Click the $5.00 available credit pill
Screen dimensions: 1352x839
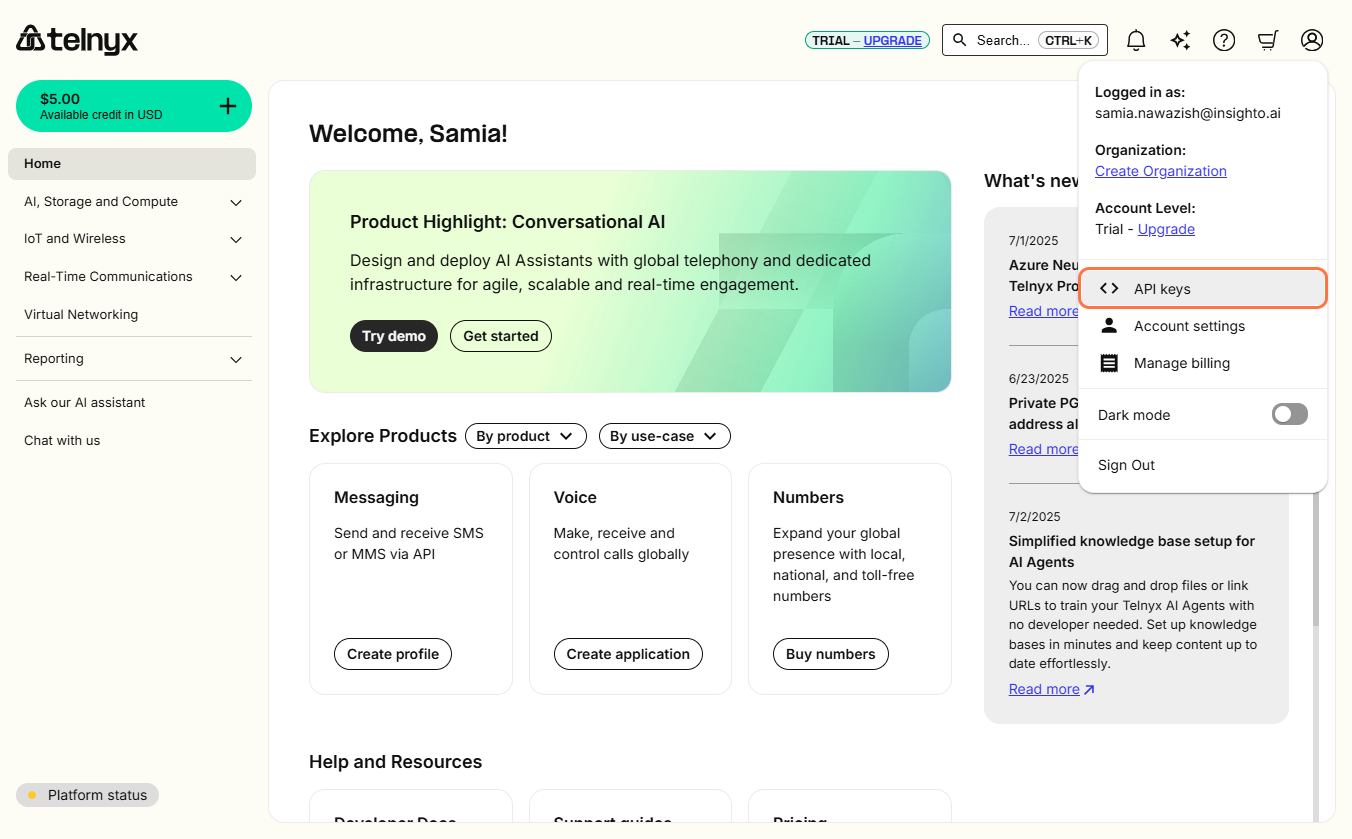point(134,106)
